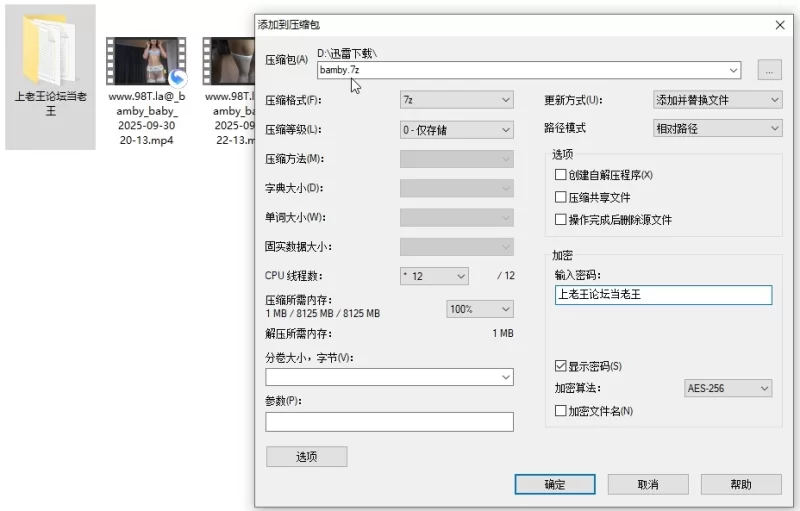Screen dimensions: 800x511
Task: Check the 压缩共享文件 option
Action: [560, 197]
